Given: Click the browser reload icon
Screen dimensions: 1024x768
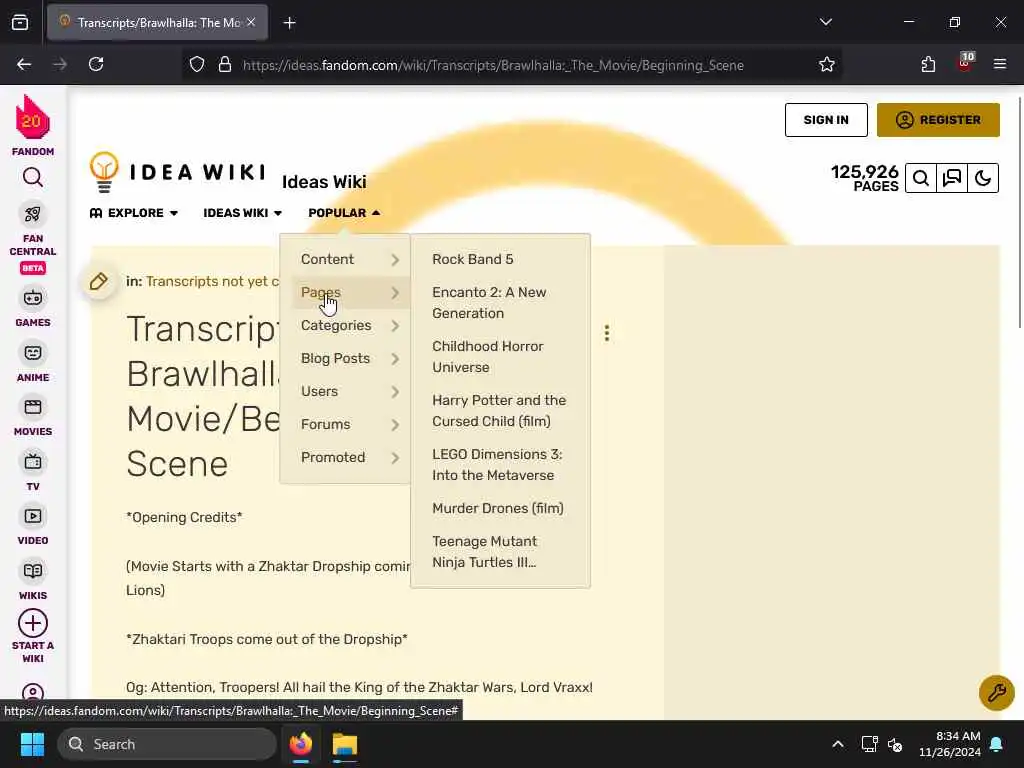Looking at the screenshot, I should click(x=96, y=65).
